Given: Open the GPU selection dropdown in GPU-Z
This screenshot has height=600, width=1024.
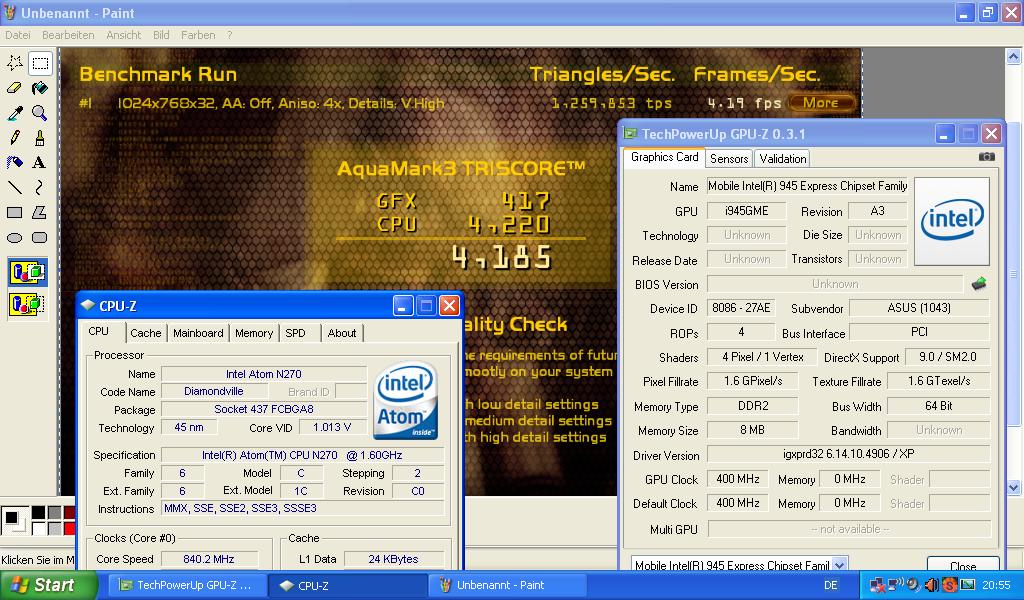Looking at the screenshot, I should (840, 565).
